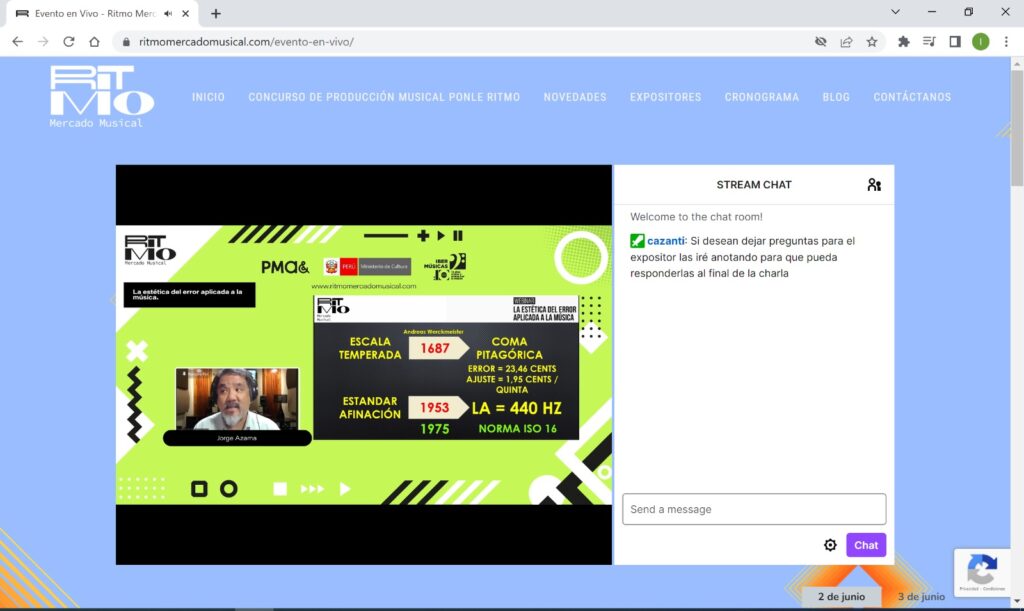Open the INICIO menu item
This screenshot has height=611, width=1024.
(x=208, y=97)
